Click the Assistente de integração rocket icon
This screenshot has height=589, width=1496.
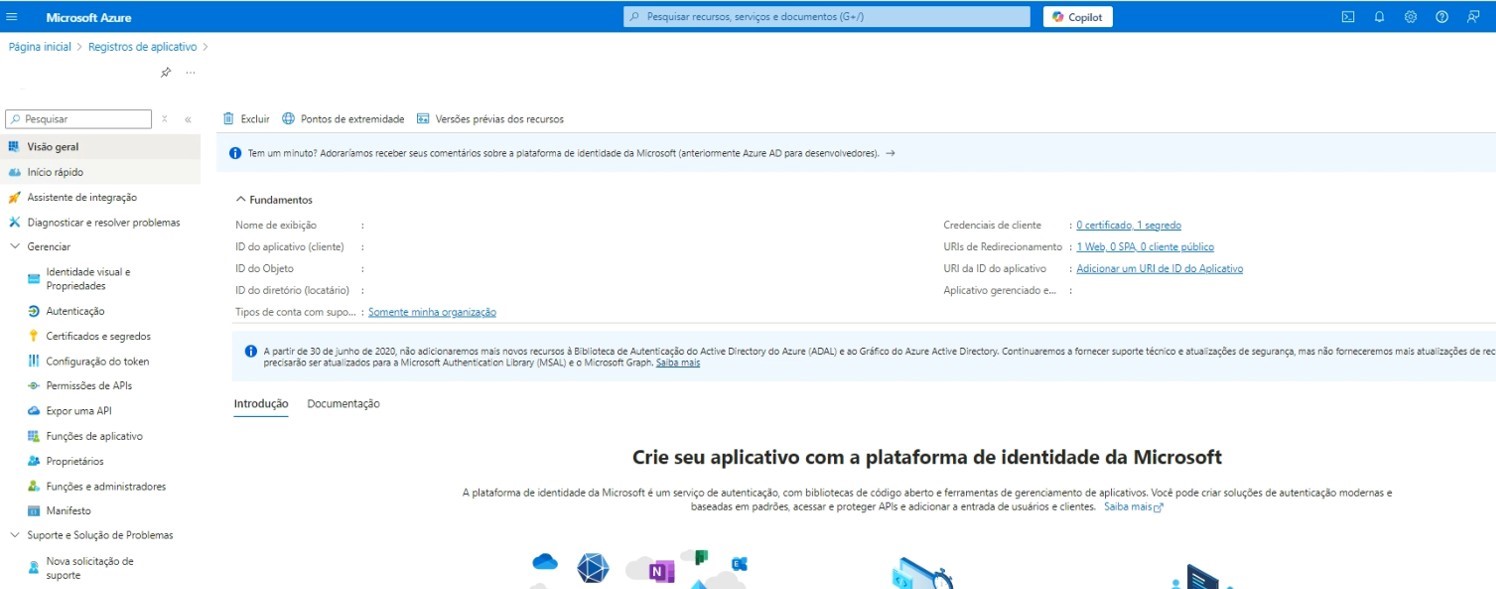tap(14, 197)
